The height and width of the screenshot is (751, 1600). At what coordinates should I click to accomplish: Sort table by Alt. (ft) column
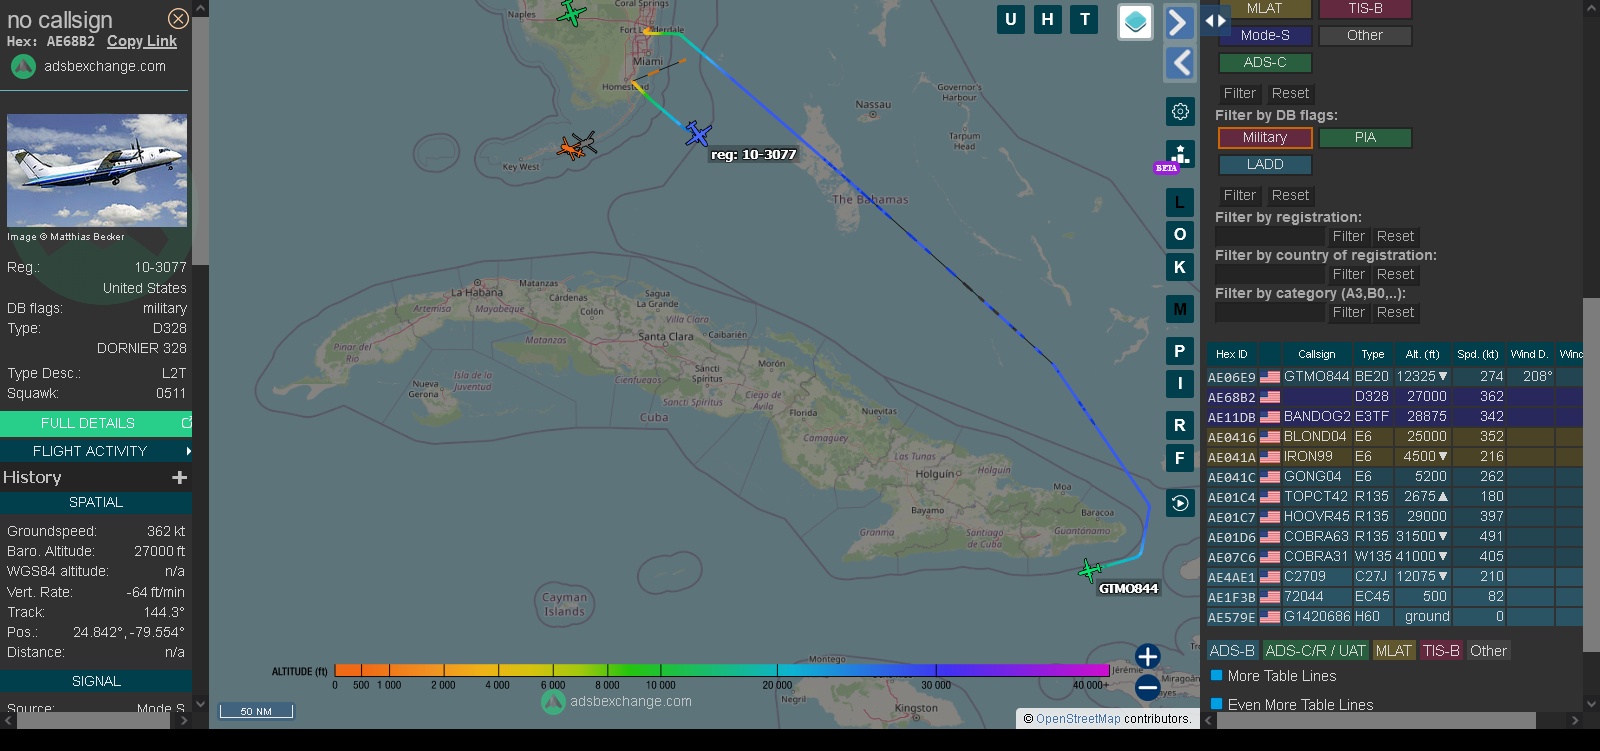(1422, 354)
